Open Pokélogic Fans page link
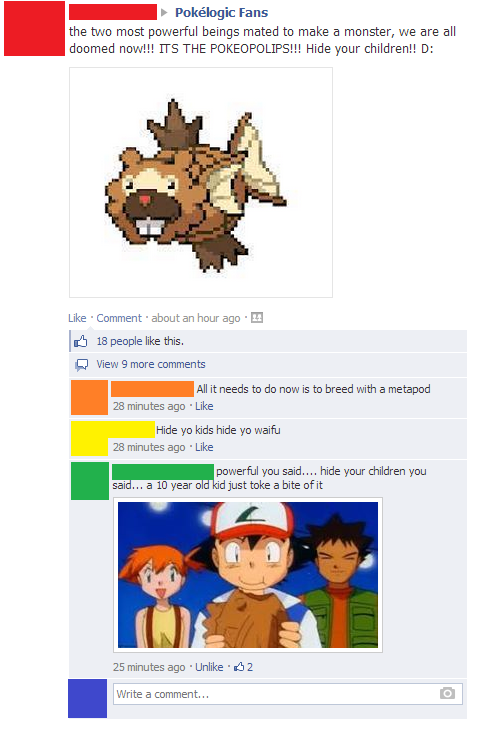The width and height of the screenshot is (485, 729). coord(221,13)
